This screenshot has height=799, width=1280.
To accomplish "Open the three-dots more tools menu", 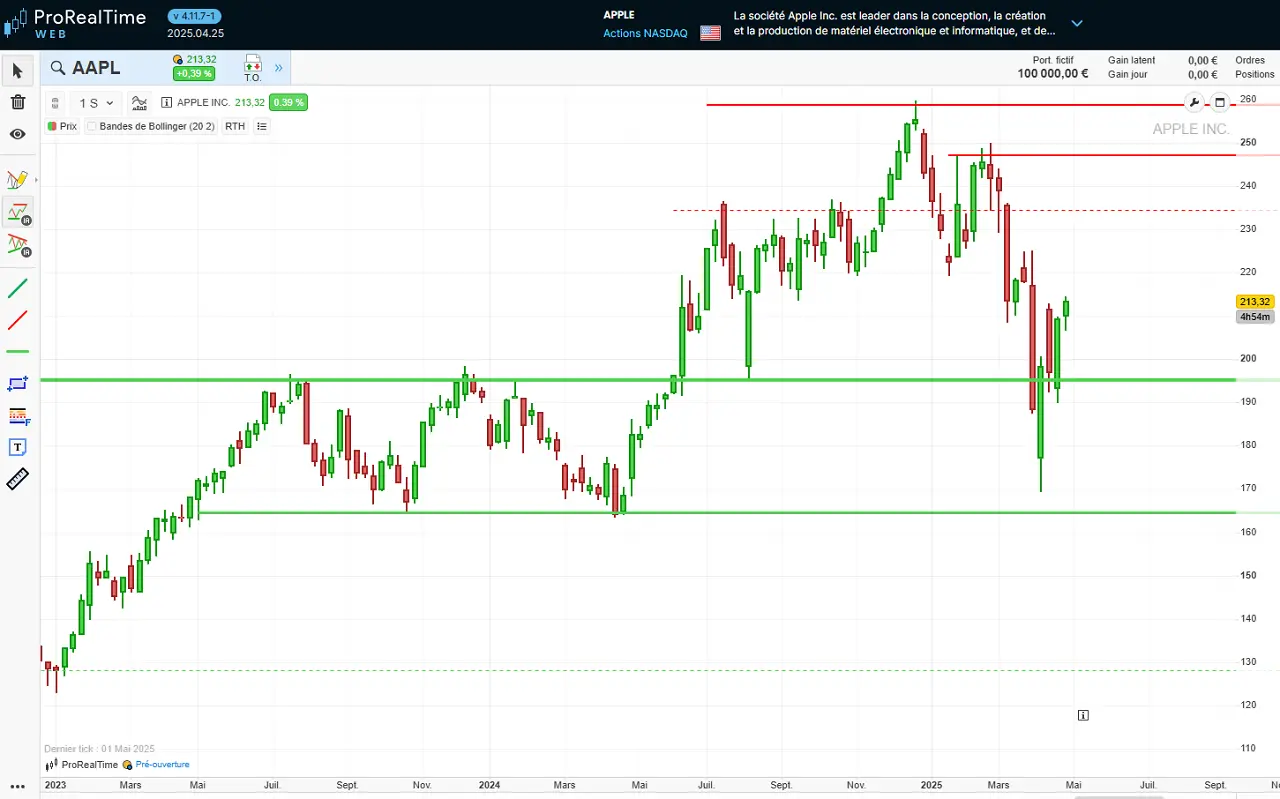I will coord(17,788).
